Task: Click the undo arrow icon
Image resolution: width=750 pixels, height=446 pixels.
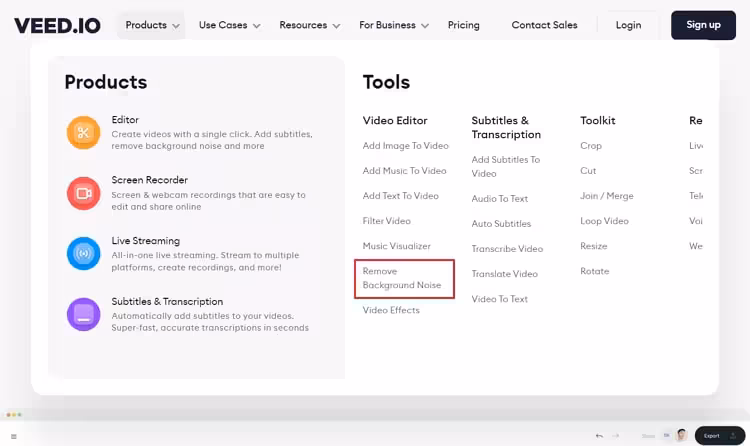Action: point(599,436)
